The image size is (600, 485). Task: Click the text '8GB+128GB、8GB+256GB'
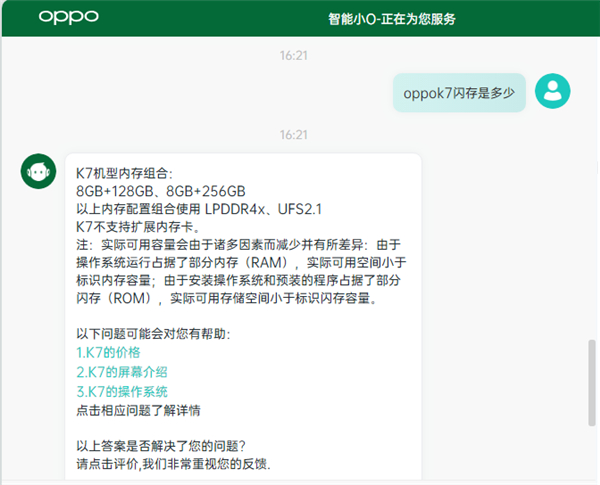pyautogui.click(x=161, y=191)
